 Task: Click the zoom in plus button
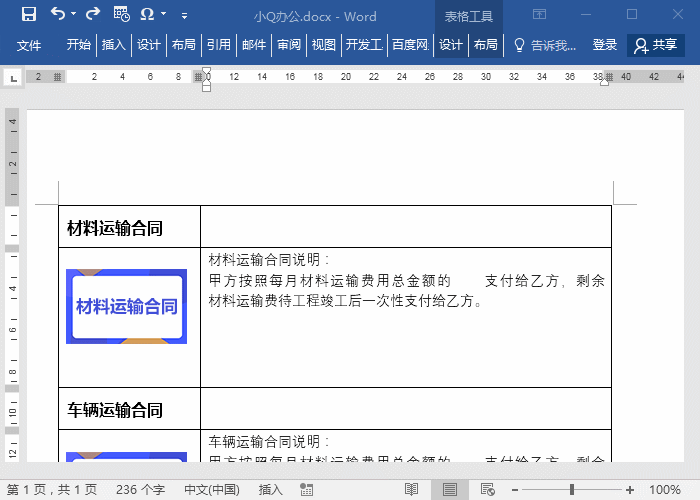click(630, 490)
